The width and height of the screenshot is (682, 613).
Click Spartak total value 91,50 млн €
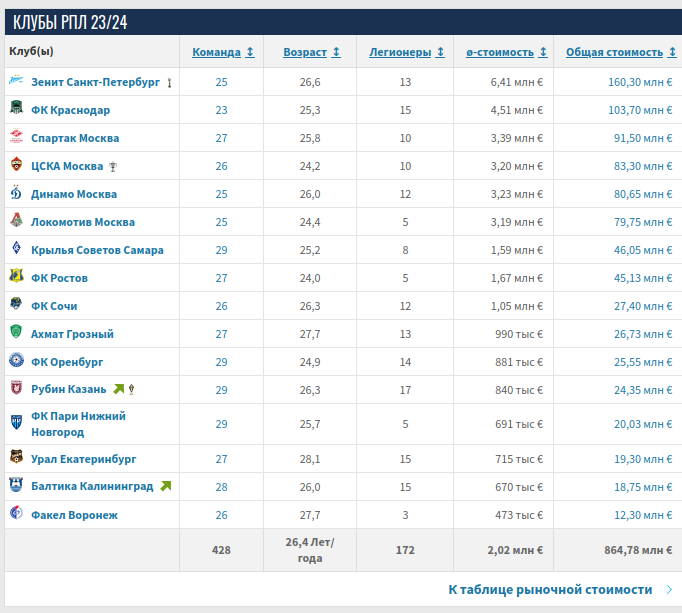(643, 138)
